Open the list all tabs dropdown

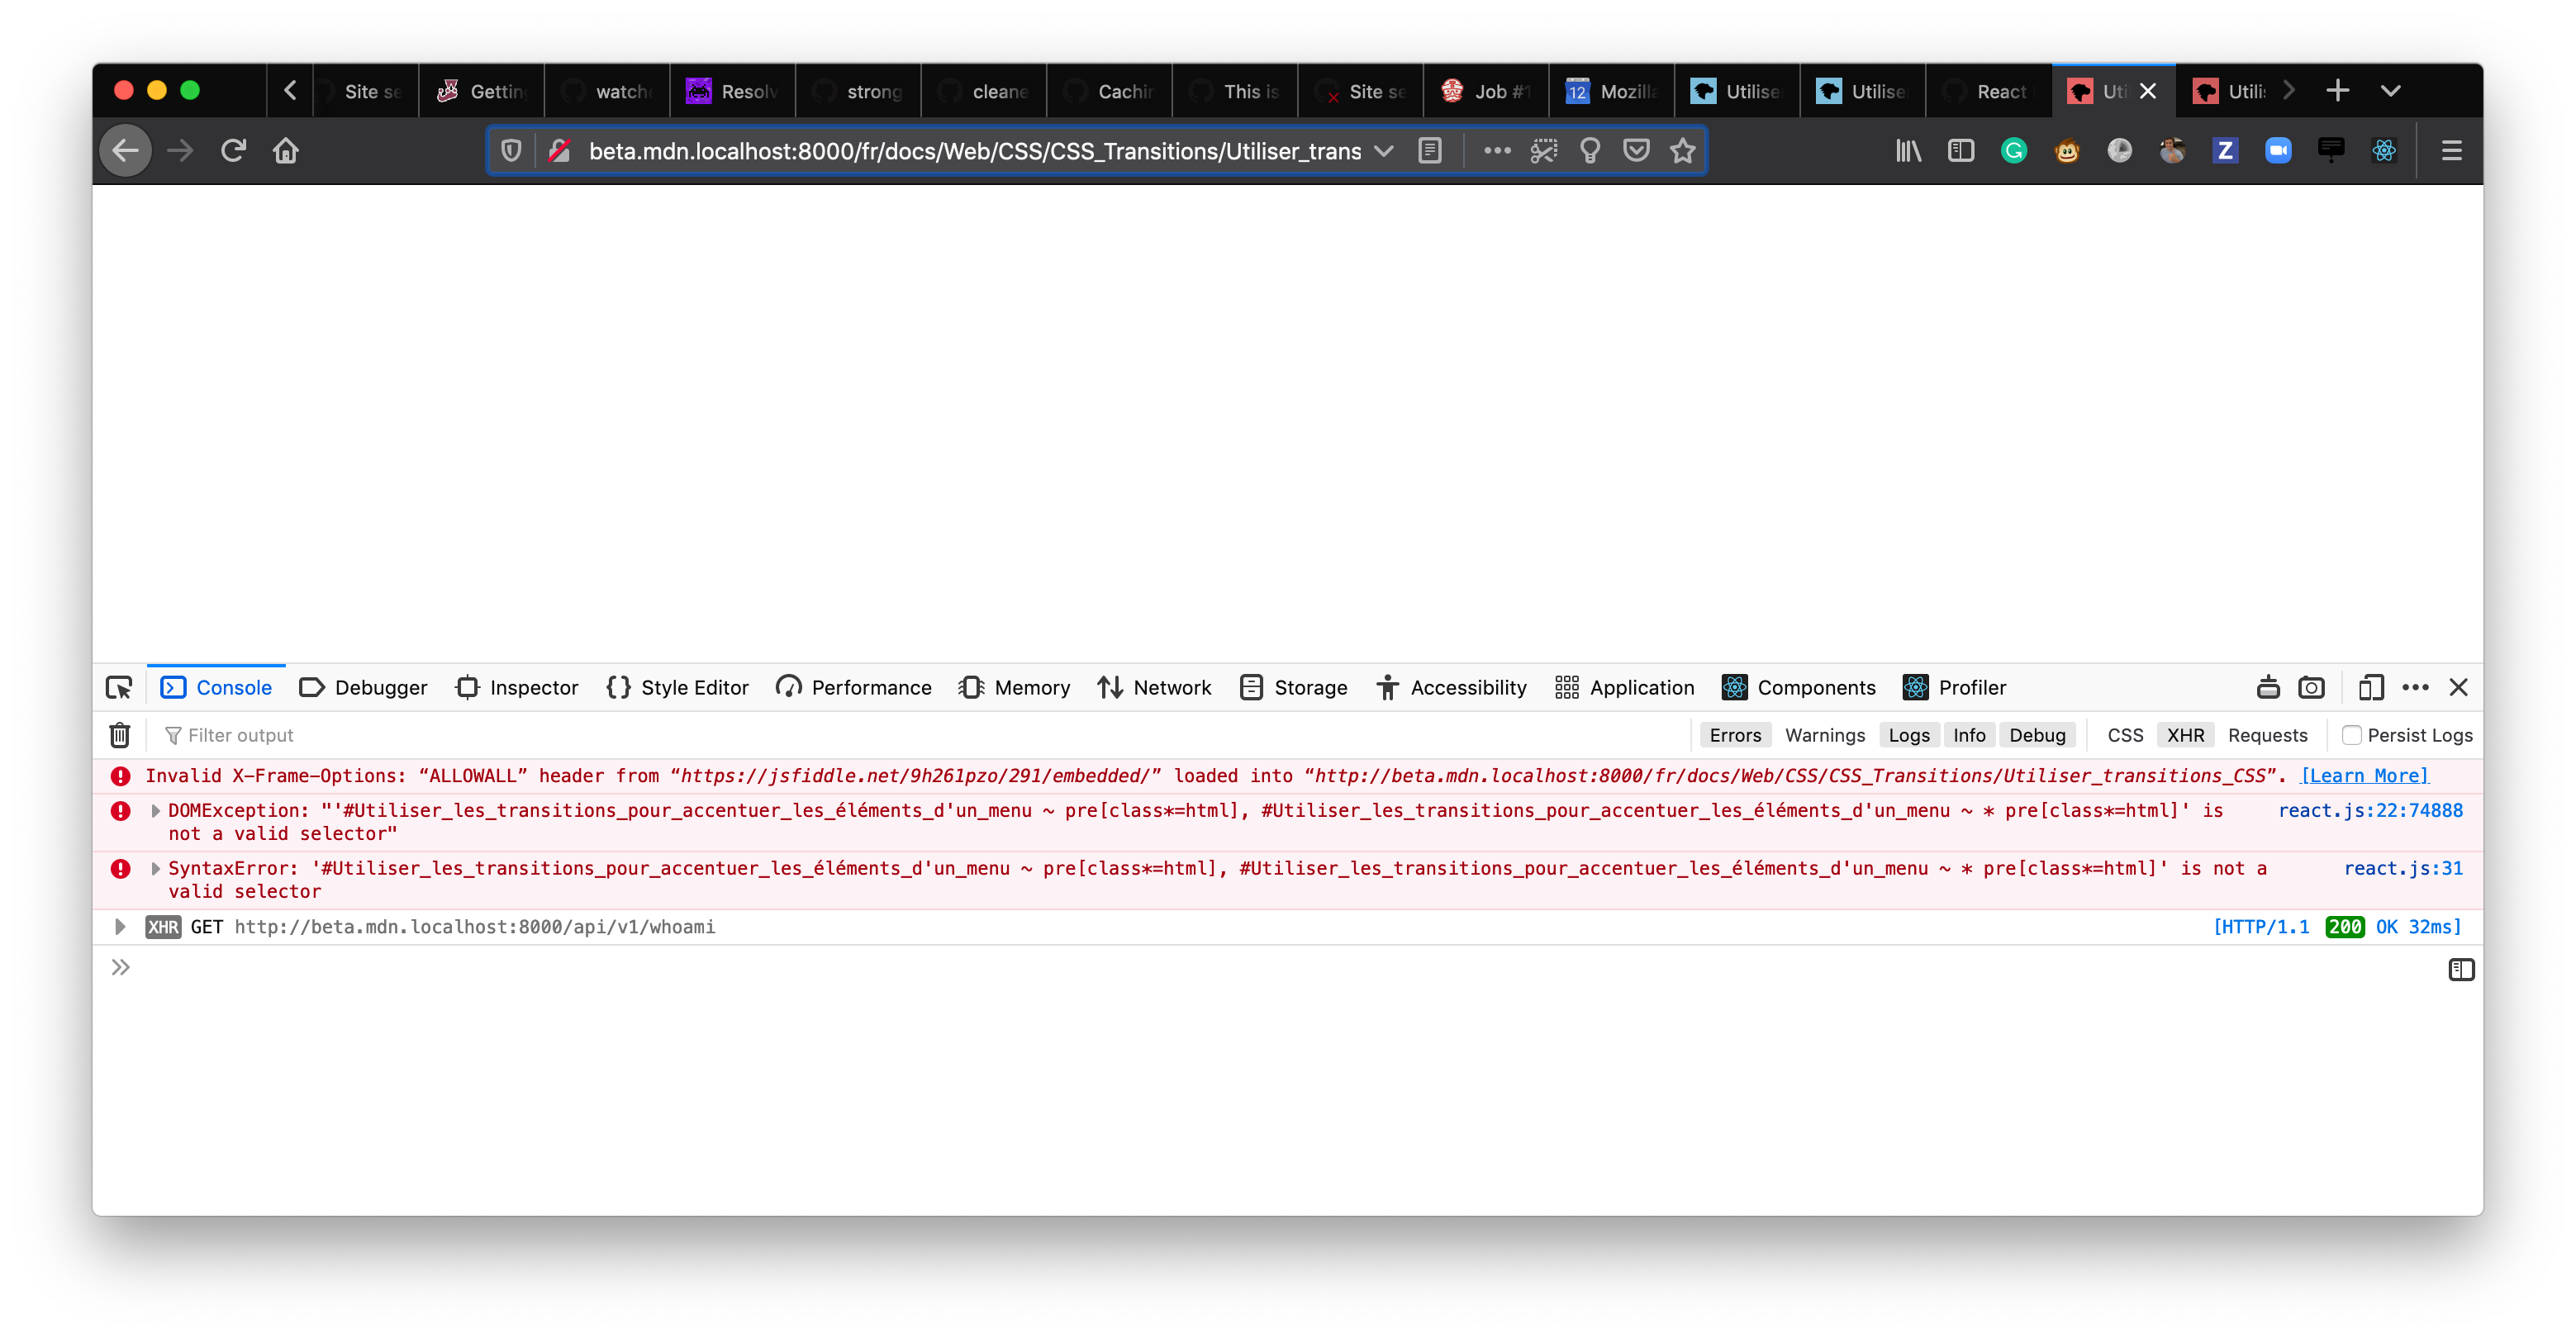[x=2390, y=91]
